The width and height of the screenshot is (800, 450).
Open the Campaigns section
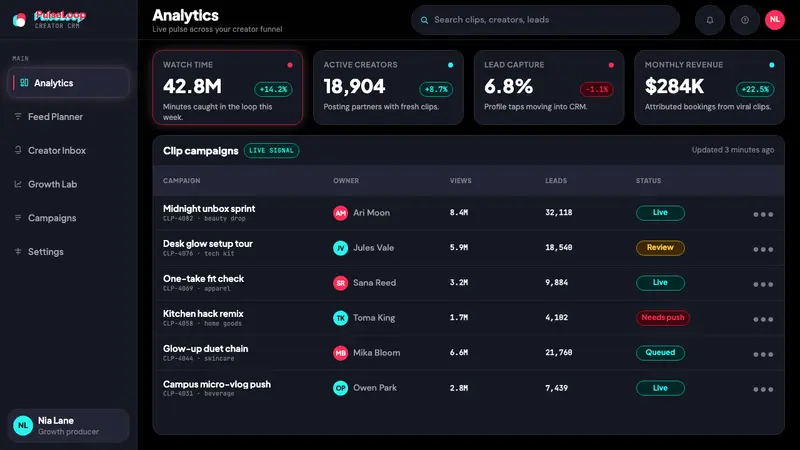pos(69,217)
